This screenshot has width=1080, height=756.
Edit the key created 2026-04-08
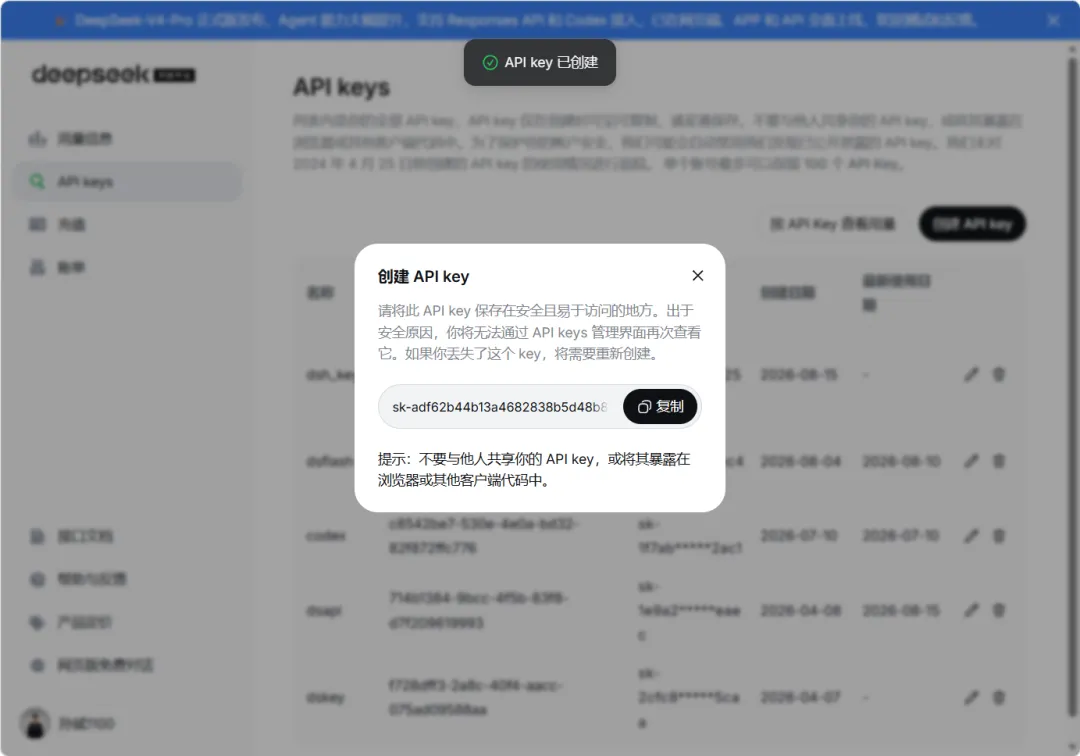coord(971,610)
